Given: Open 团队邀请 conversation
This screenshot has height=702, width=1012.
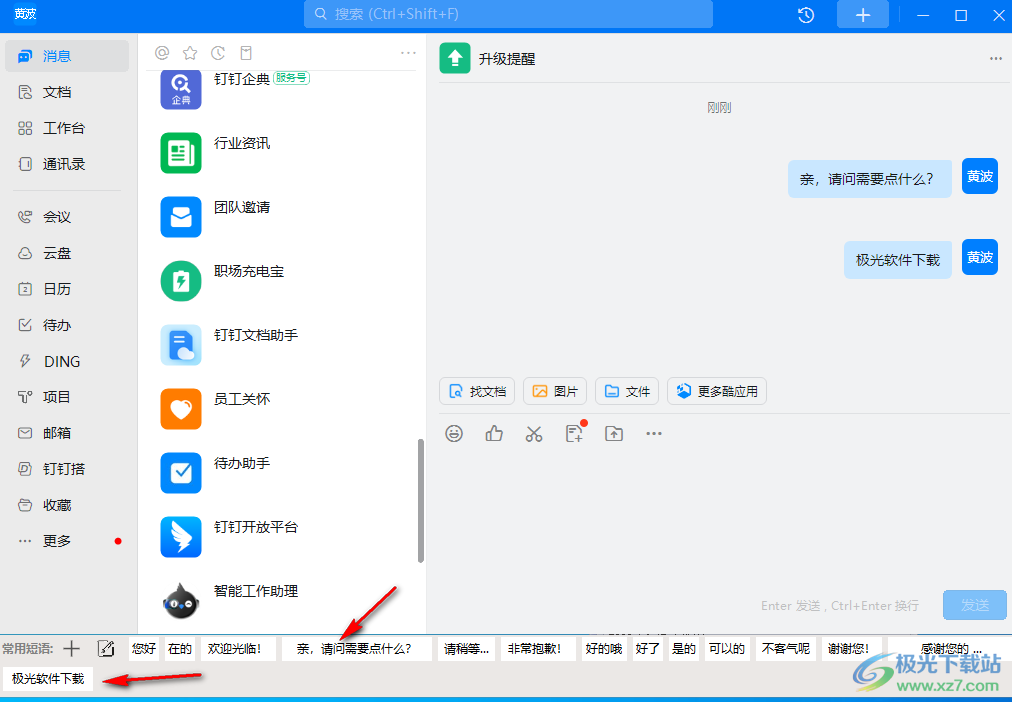Looking at the screenshot, I should pyautogui.click(x=281, y=217).
